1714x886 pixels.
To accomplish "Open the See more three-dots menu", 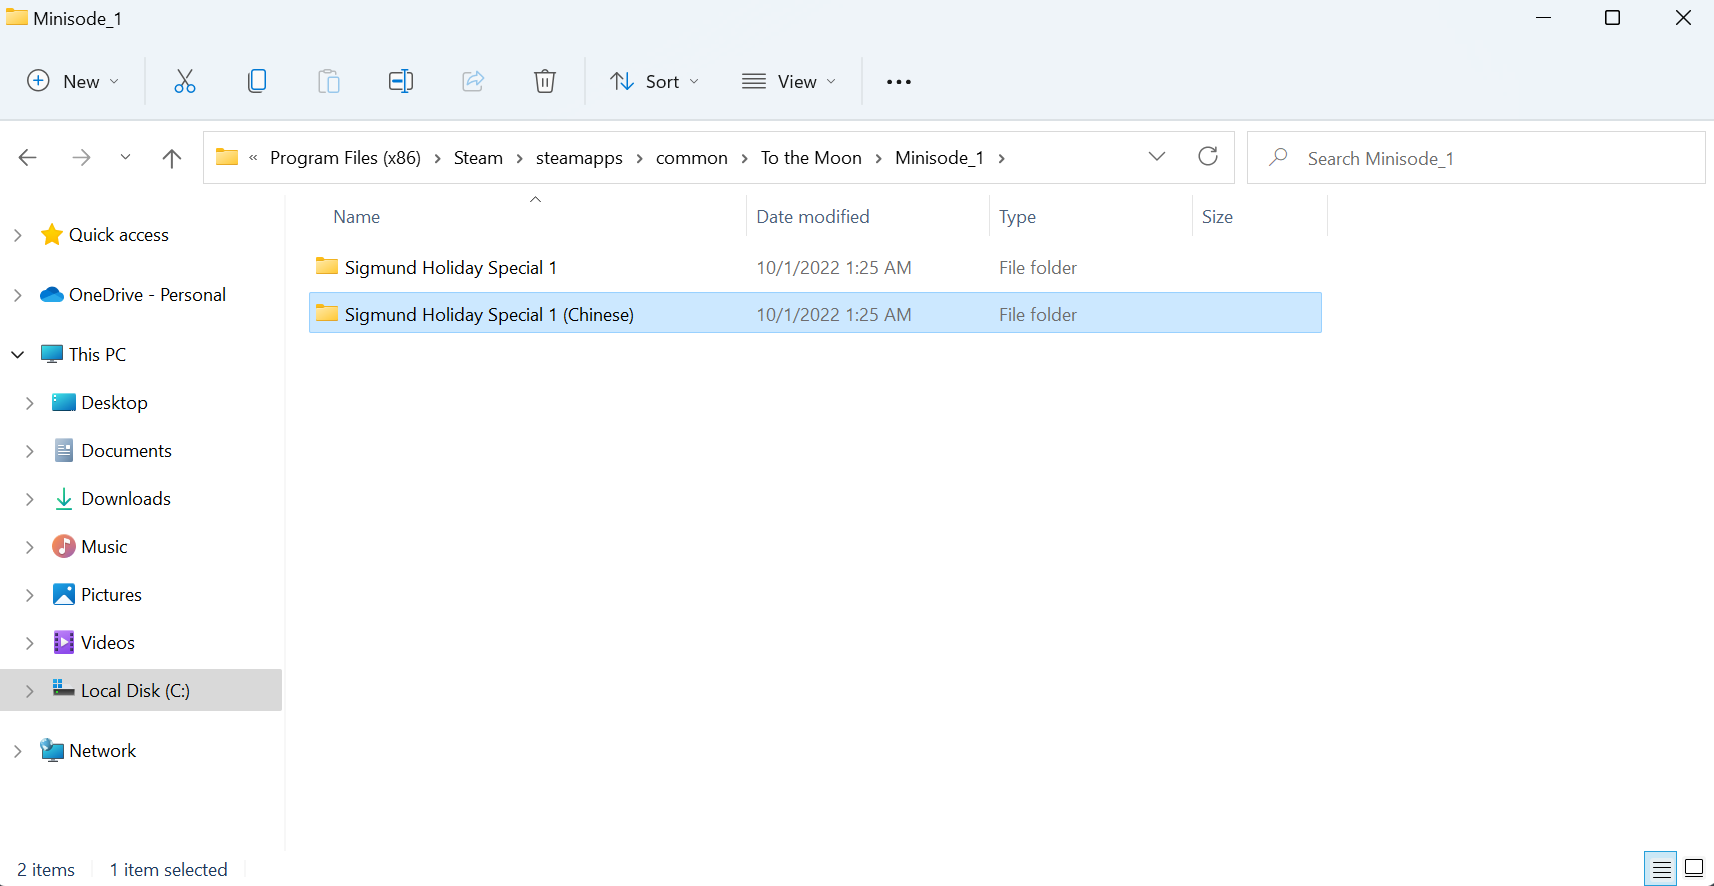I will coord(899,82).
